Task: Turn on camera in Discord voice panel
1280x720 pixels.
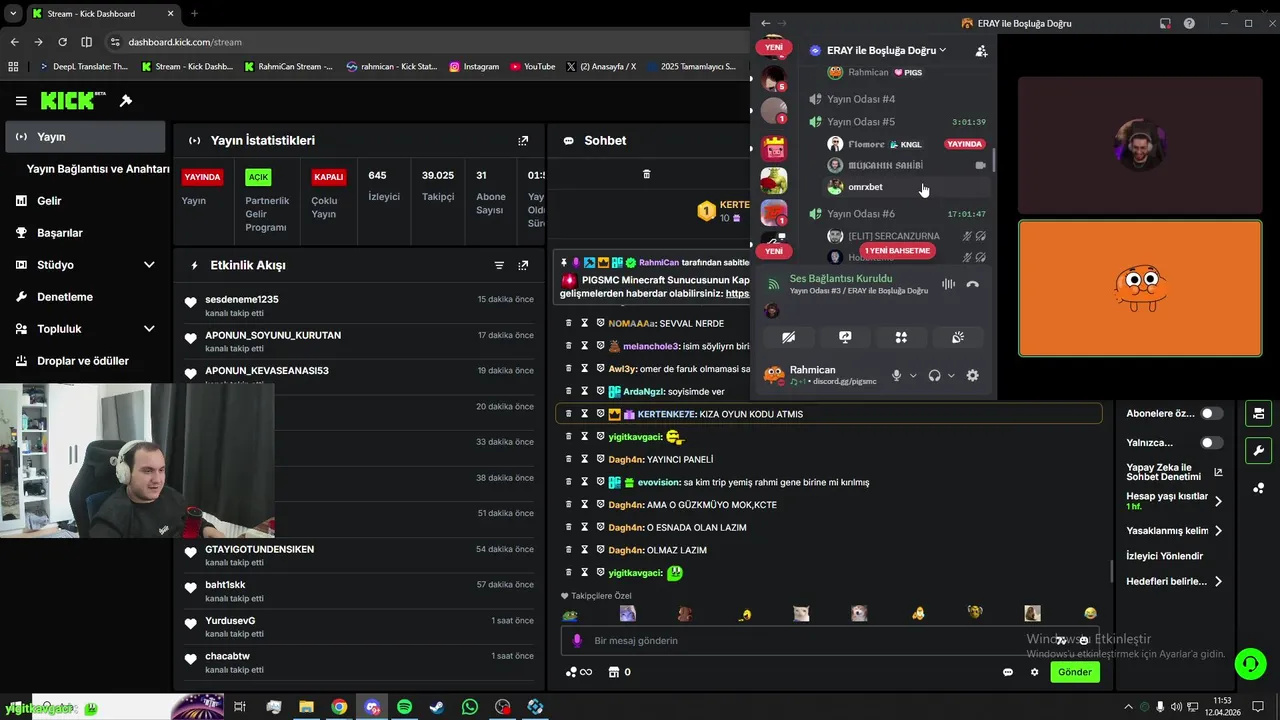Action: [x=788, y=338]
